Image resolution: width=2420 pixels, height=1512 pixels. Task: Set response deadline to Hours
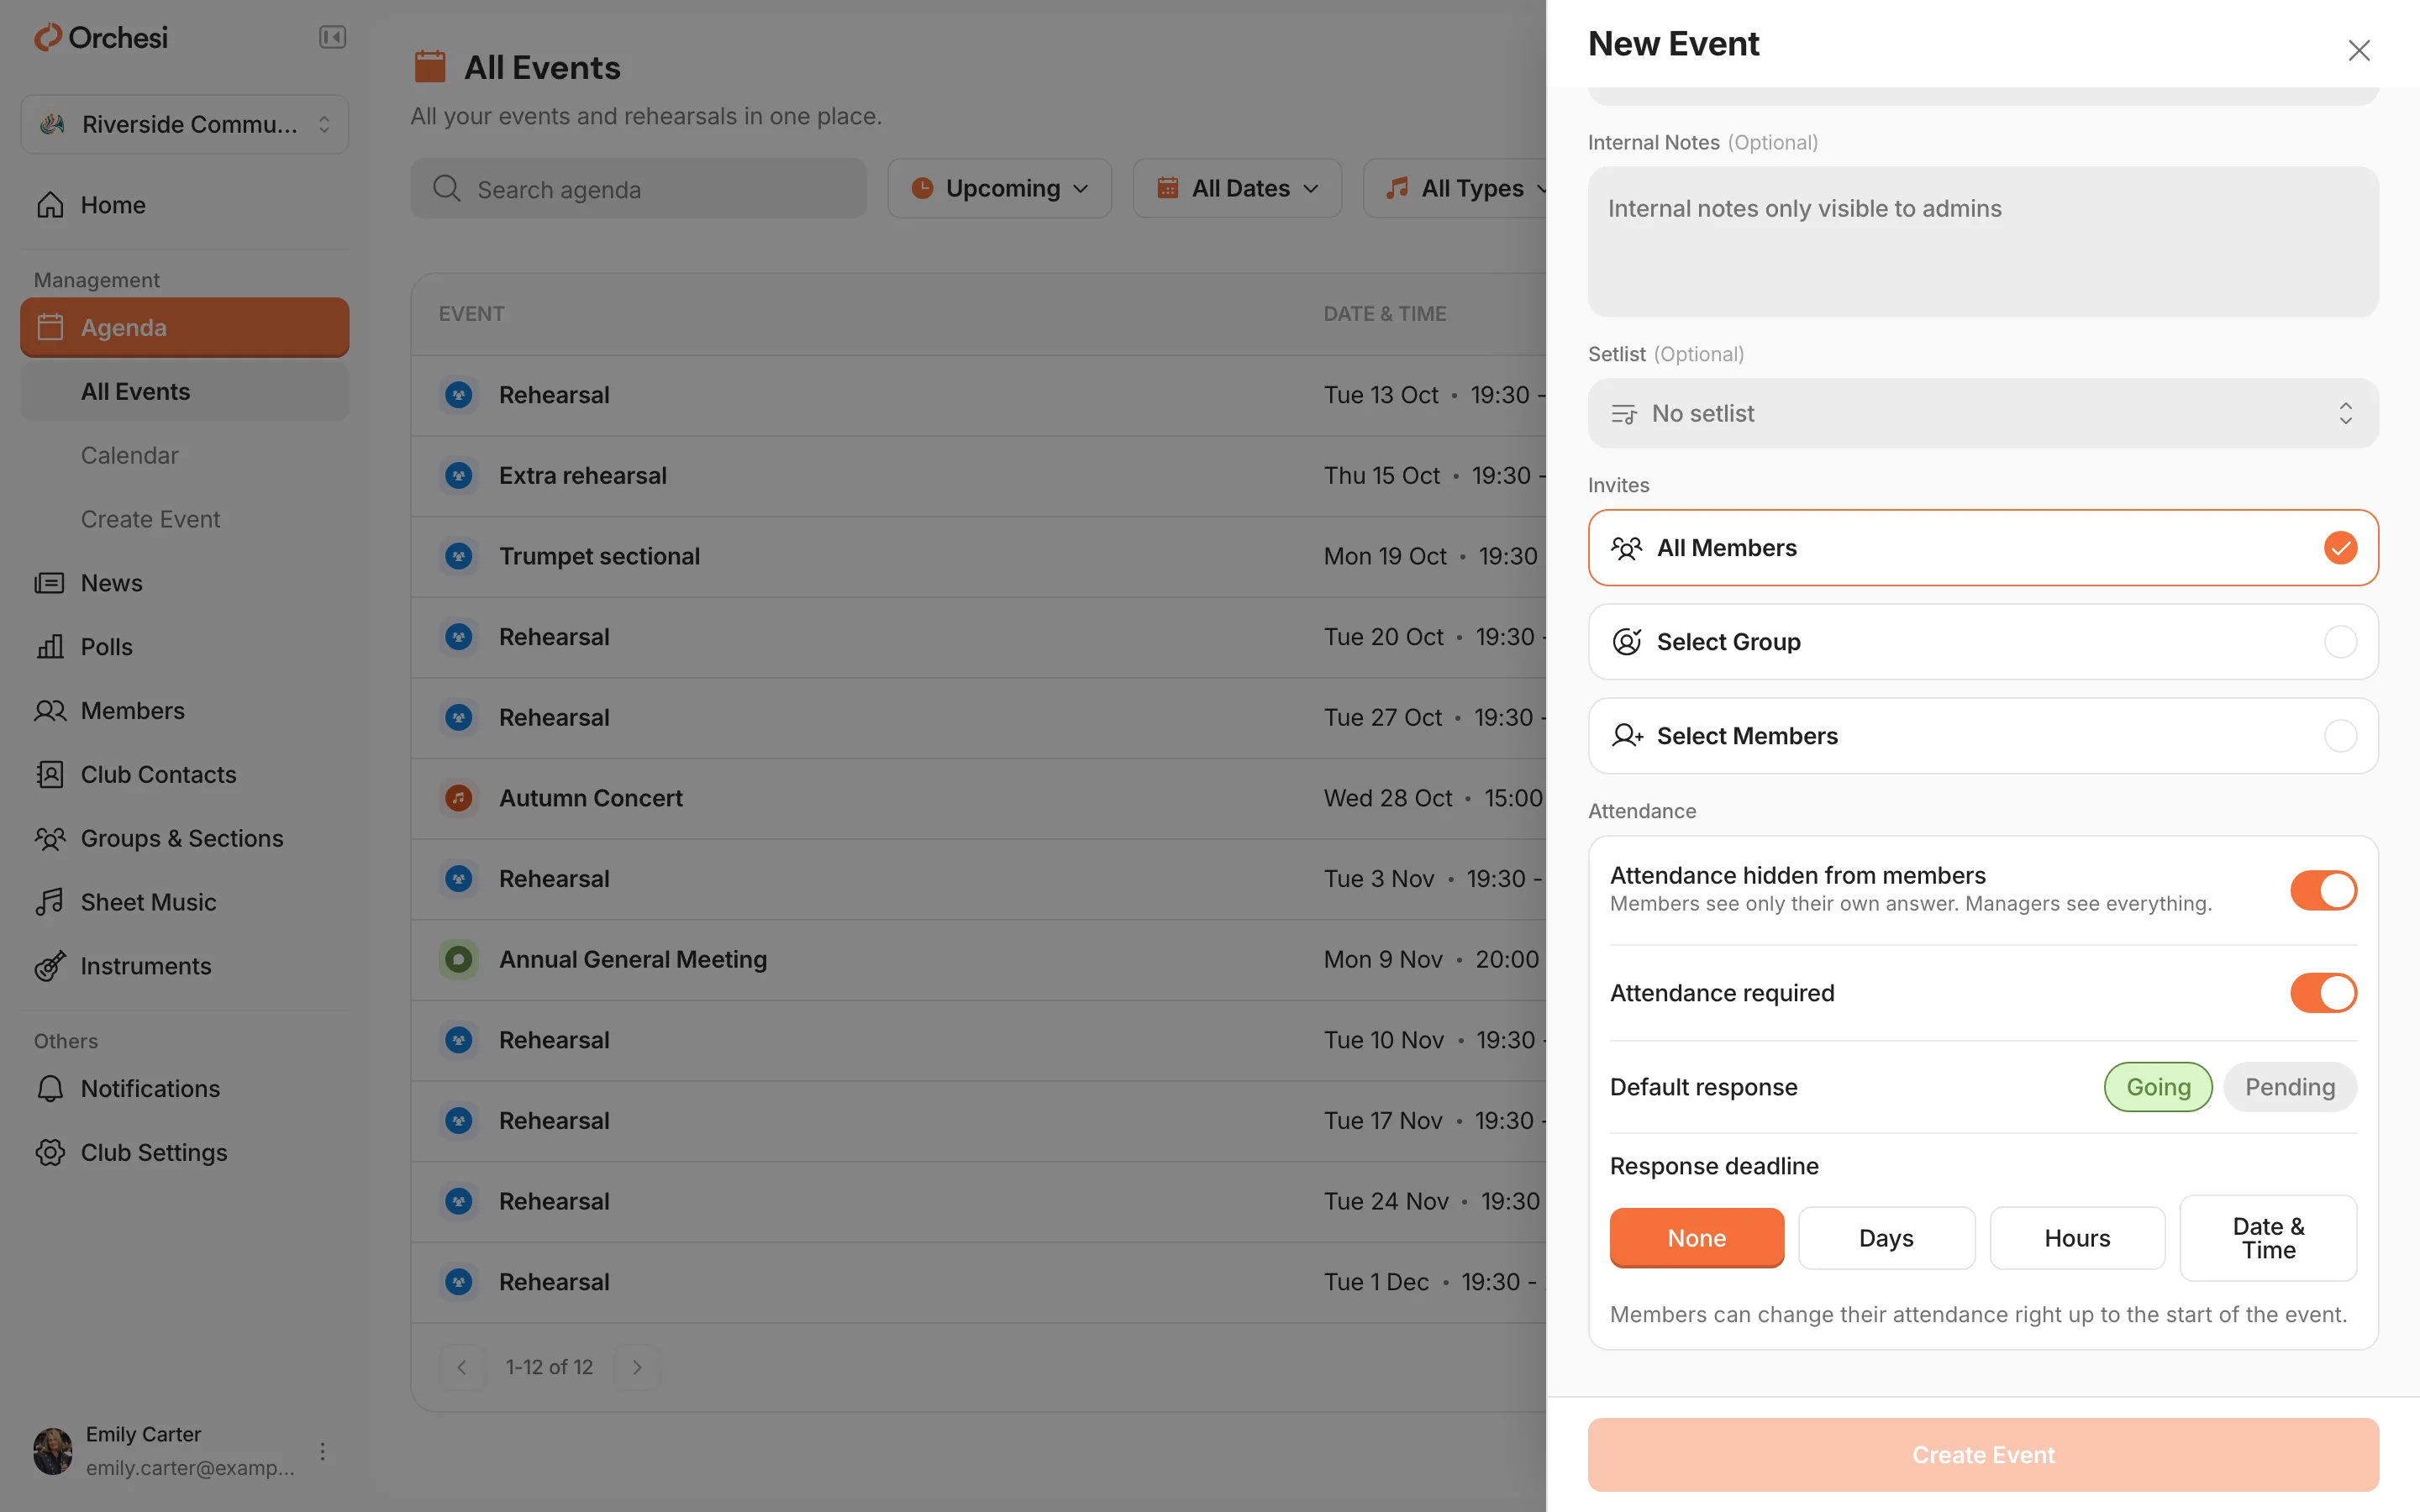(x=2077, y=1238)
